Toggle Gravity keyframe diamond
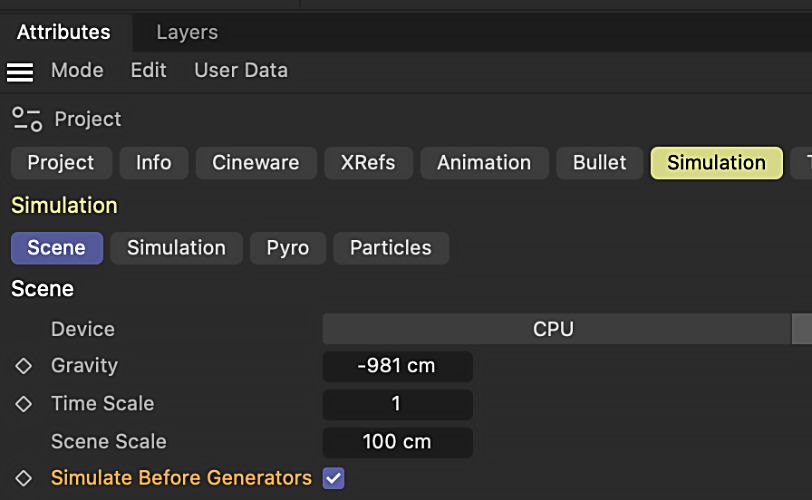 click(x=23, y=366)
